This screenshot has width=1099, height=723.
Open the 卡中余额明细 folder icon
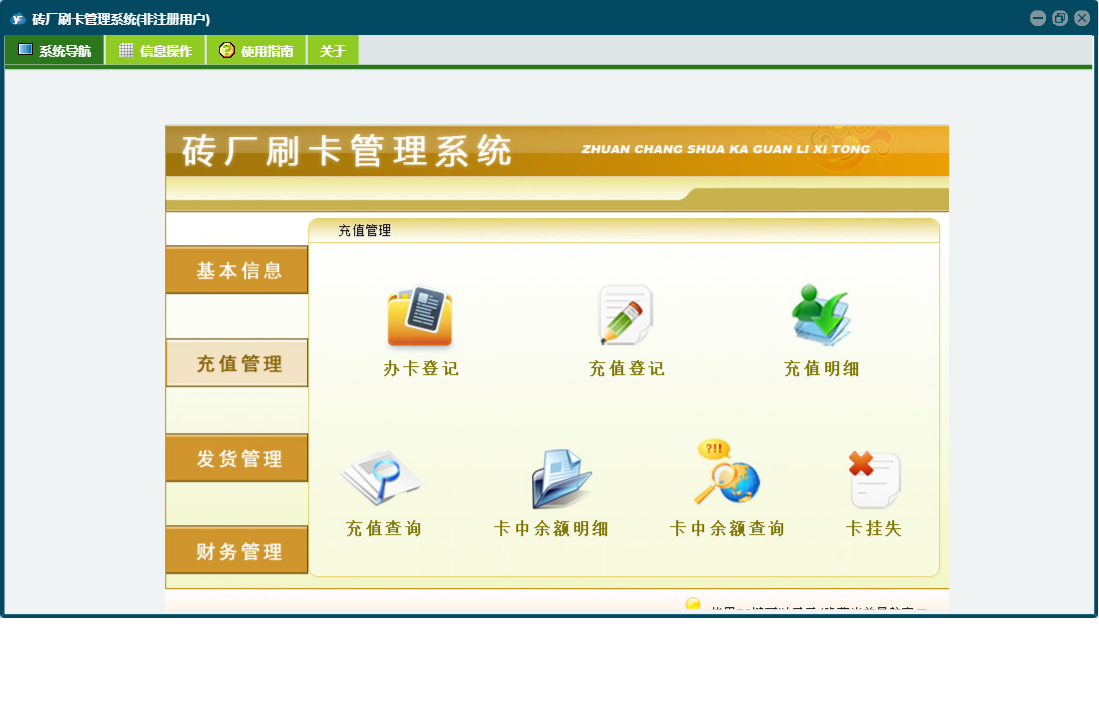[562, 478]
